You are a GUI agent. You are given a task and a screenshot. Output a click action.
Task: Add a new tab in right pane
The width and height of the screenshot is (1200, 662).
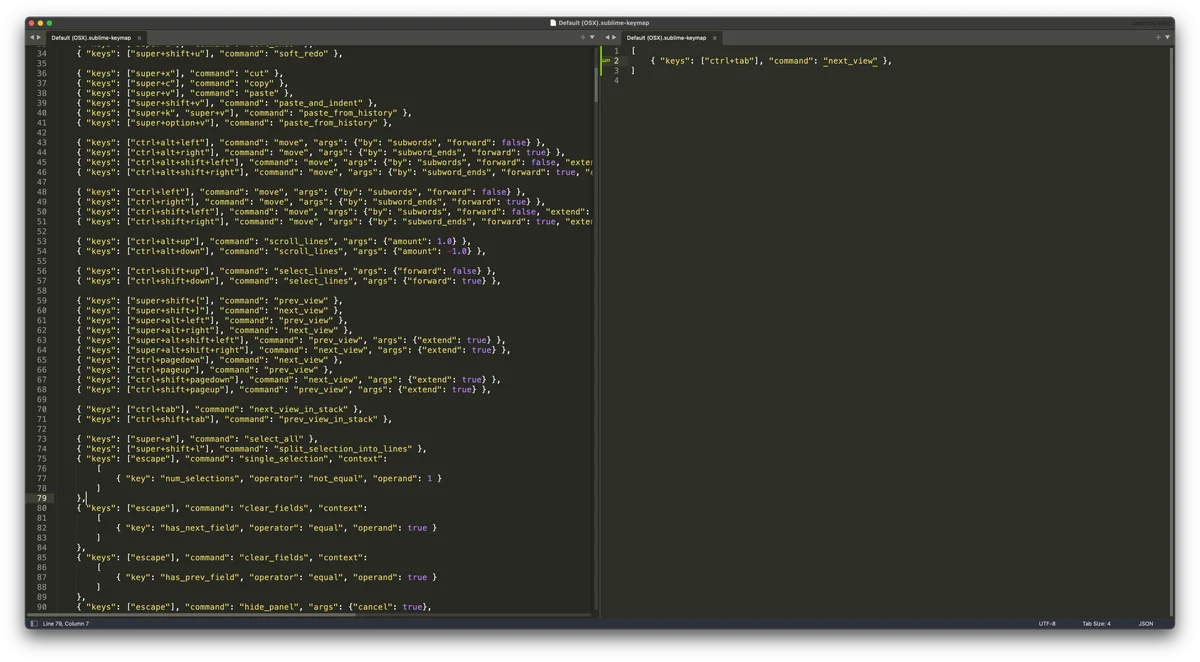[1158, 38]
